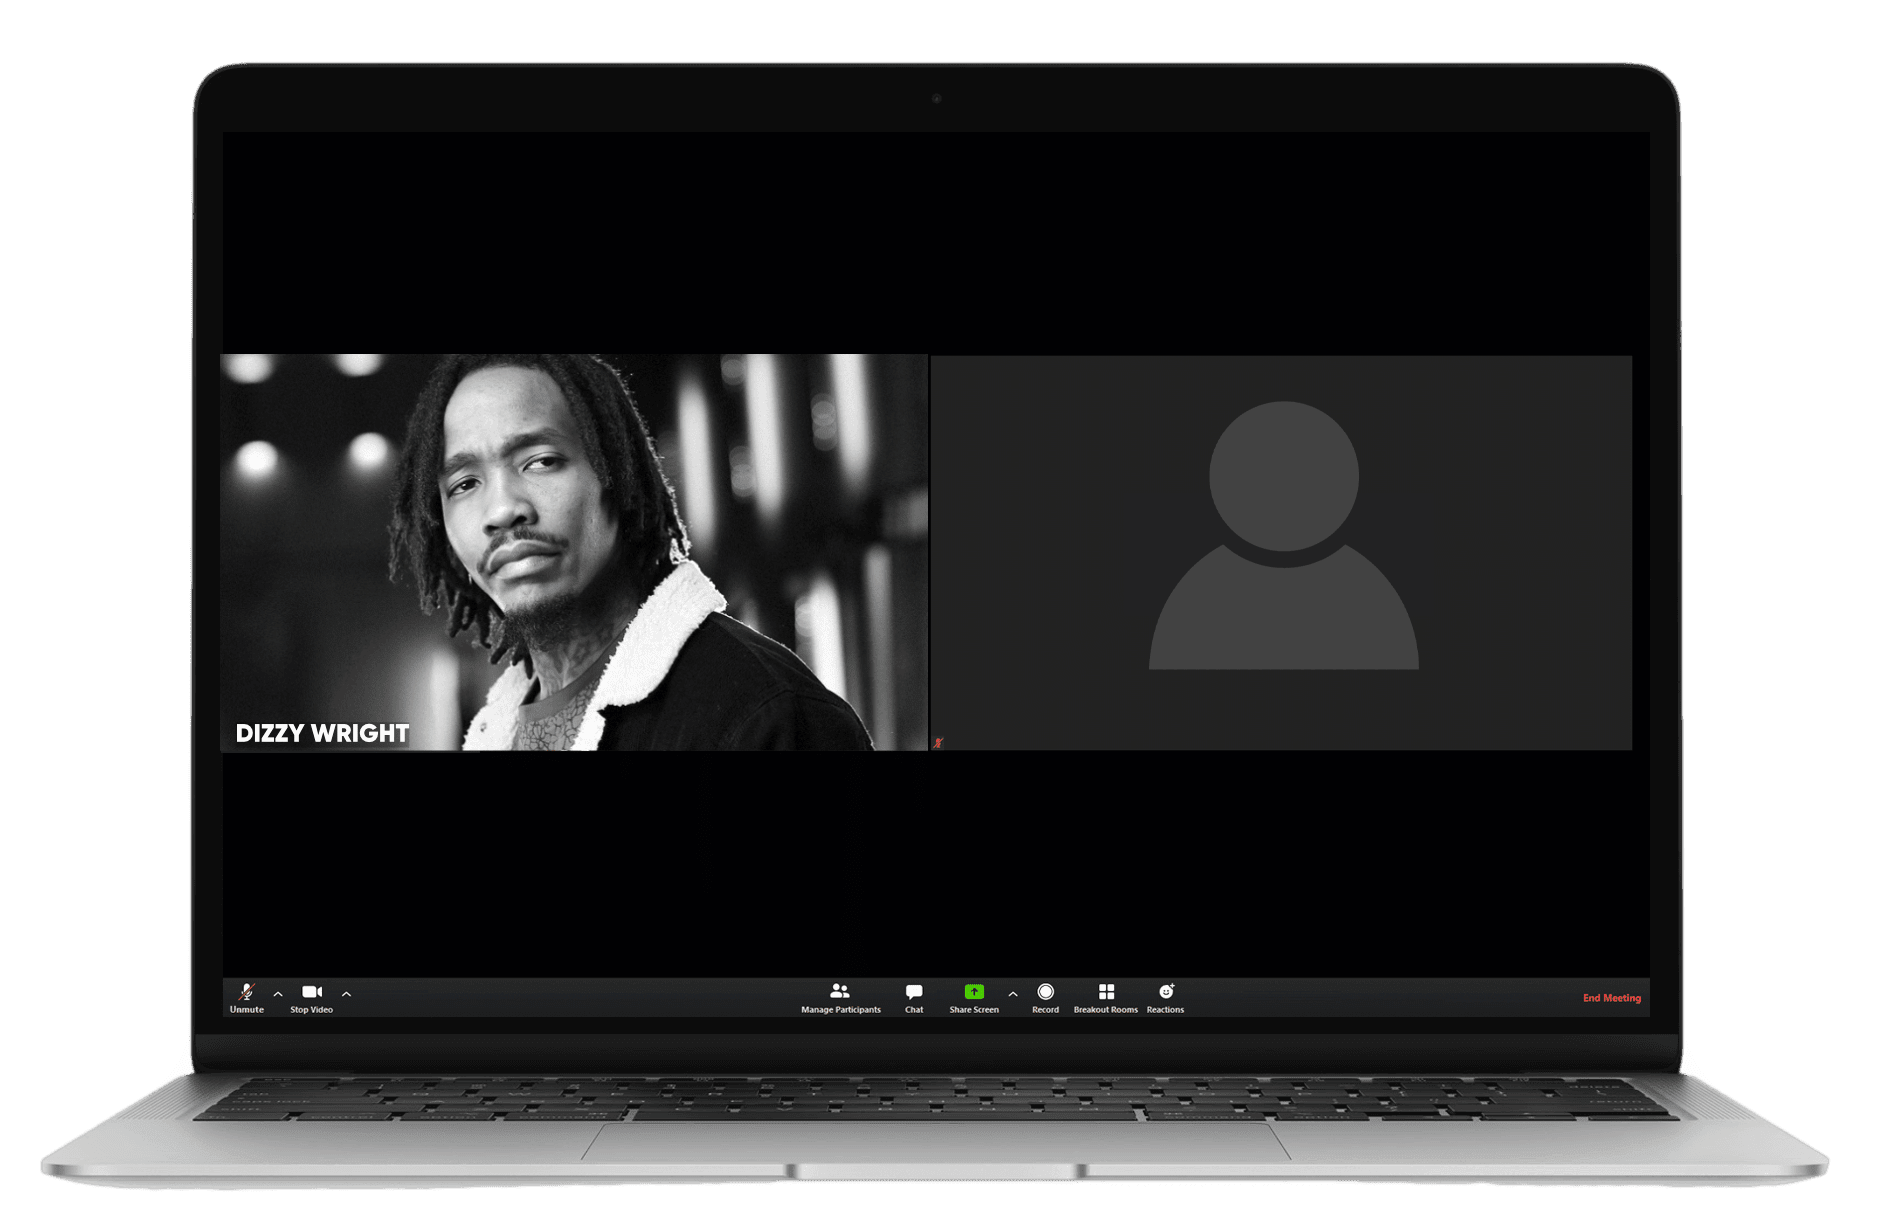Select the Dizzy Wright video tile
Viewport: 1883px width, 1221px height.
[574, 551]
